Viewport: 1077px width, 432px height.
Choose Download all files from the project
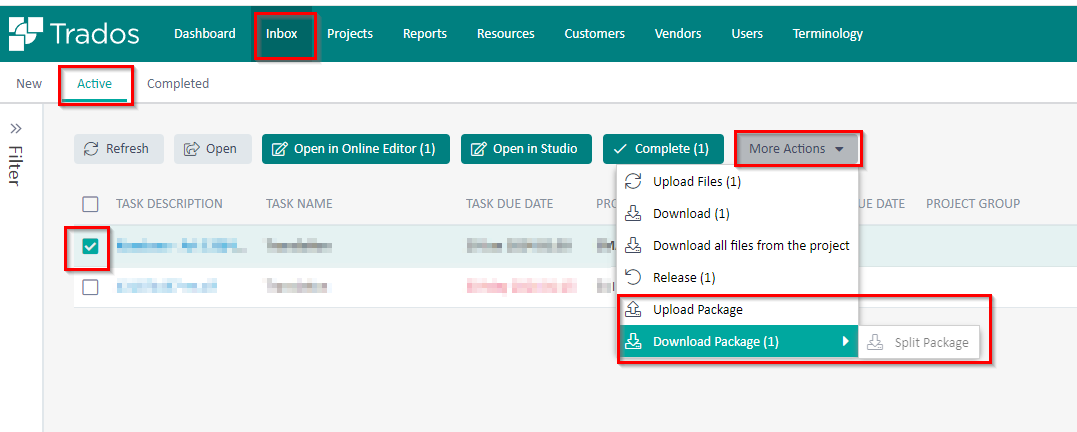[738, 245]
